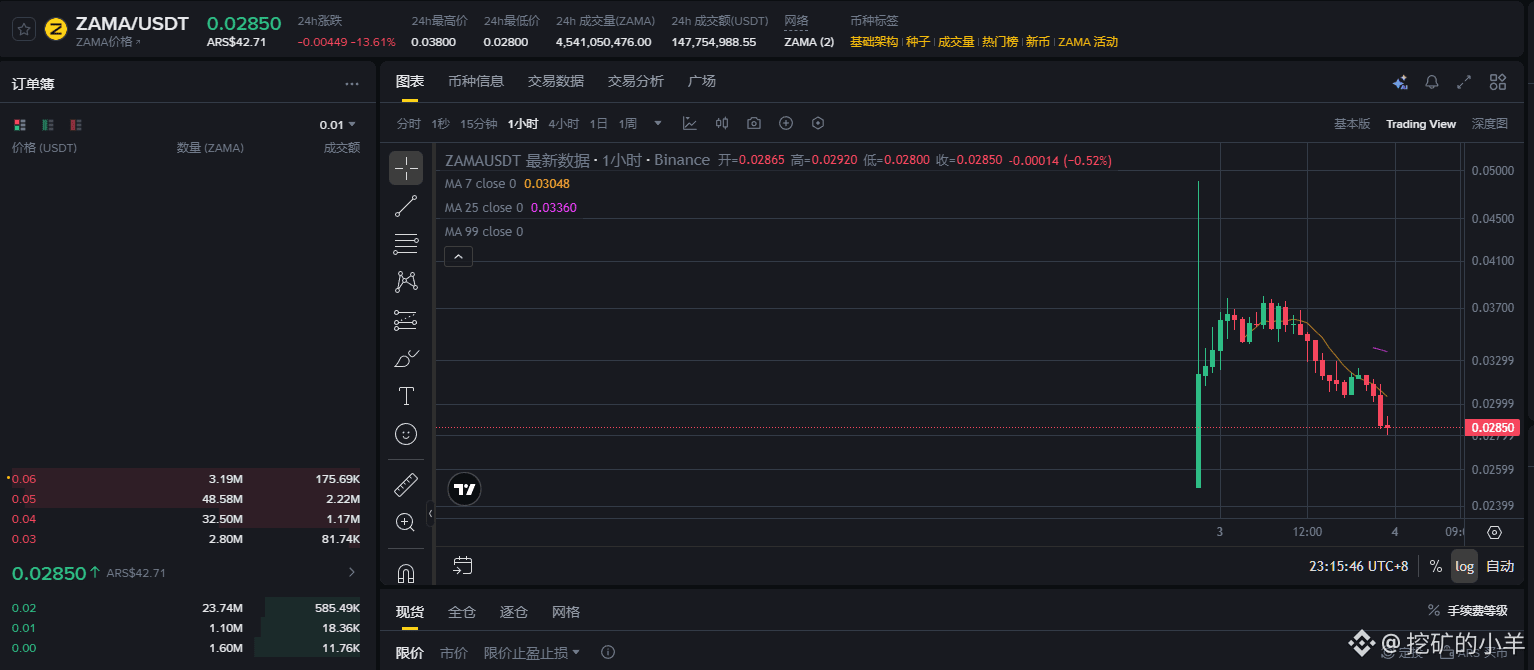Viewport: 1534px width, 670px height.
Task: Add ZAMA/USDT to favorites with star icon
Action: pos(24,29)
